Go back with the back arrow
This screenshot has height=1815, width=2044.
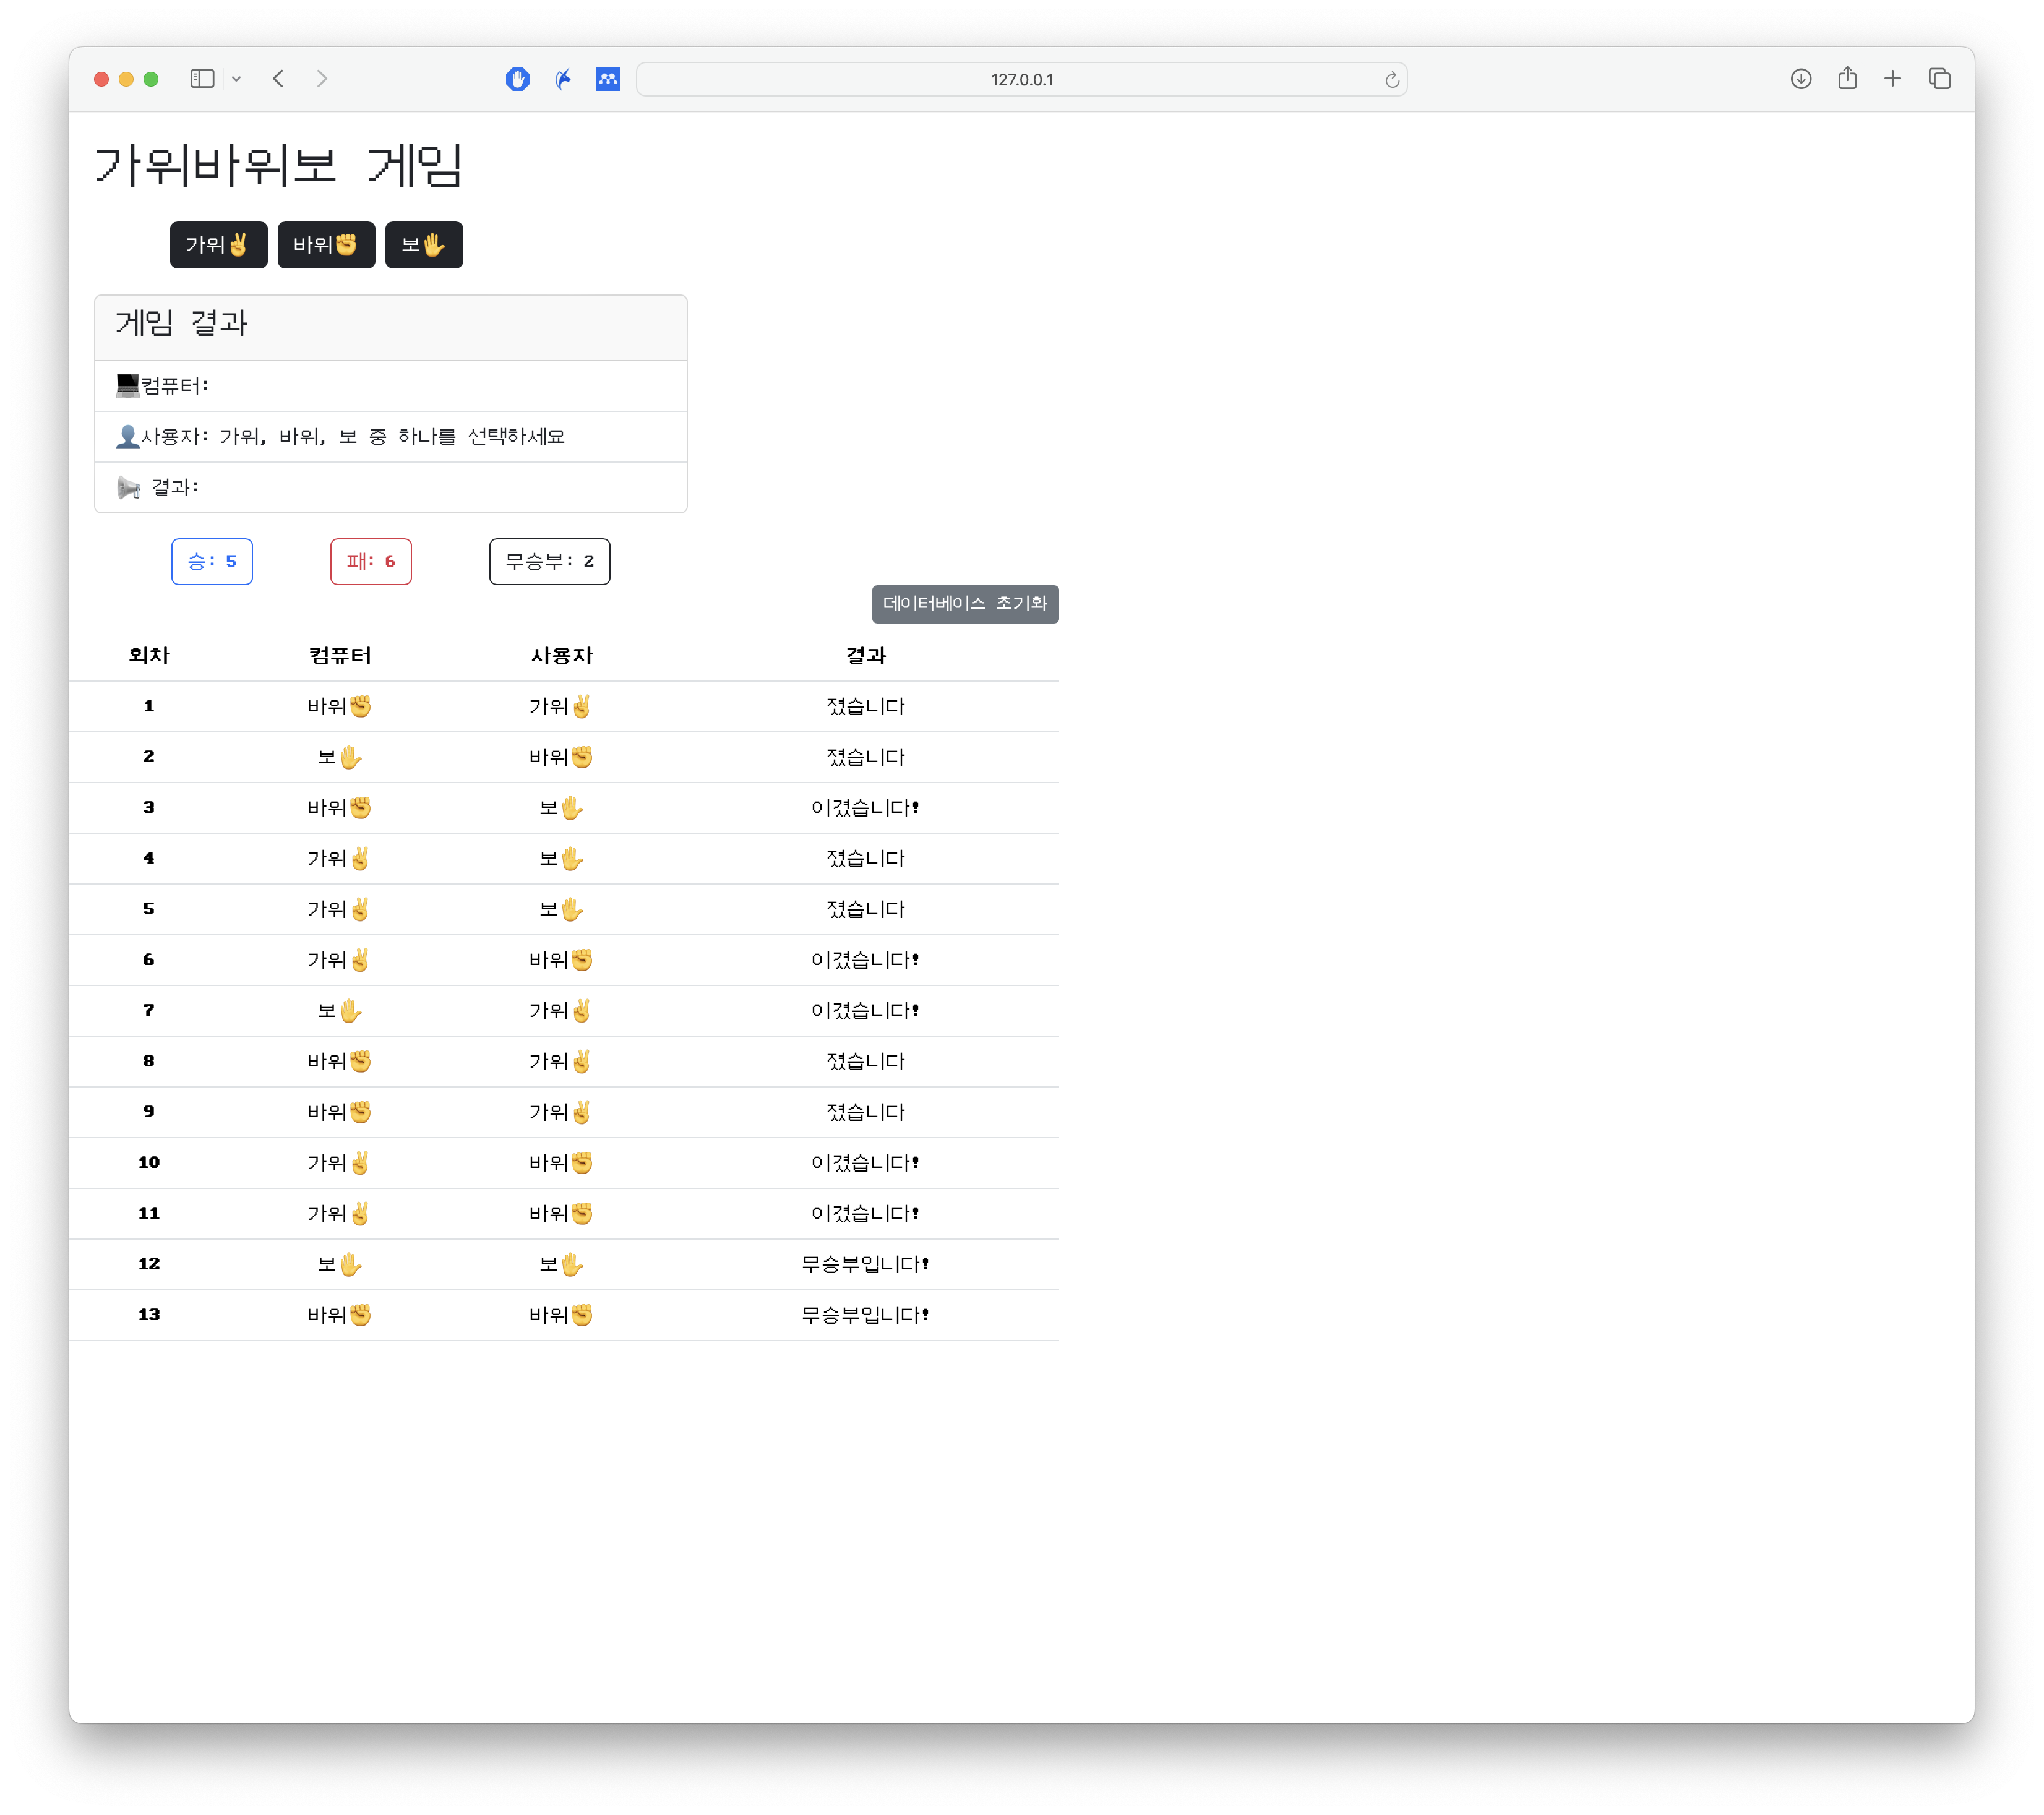click(279, 79)
